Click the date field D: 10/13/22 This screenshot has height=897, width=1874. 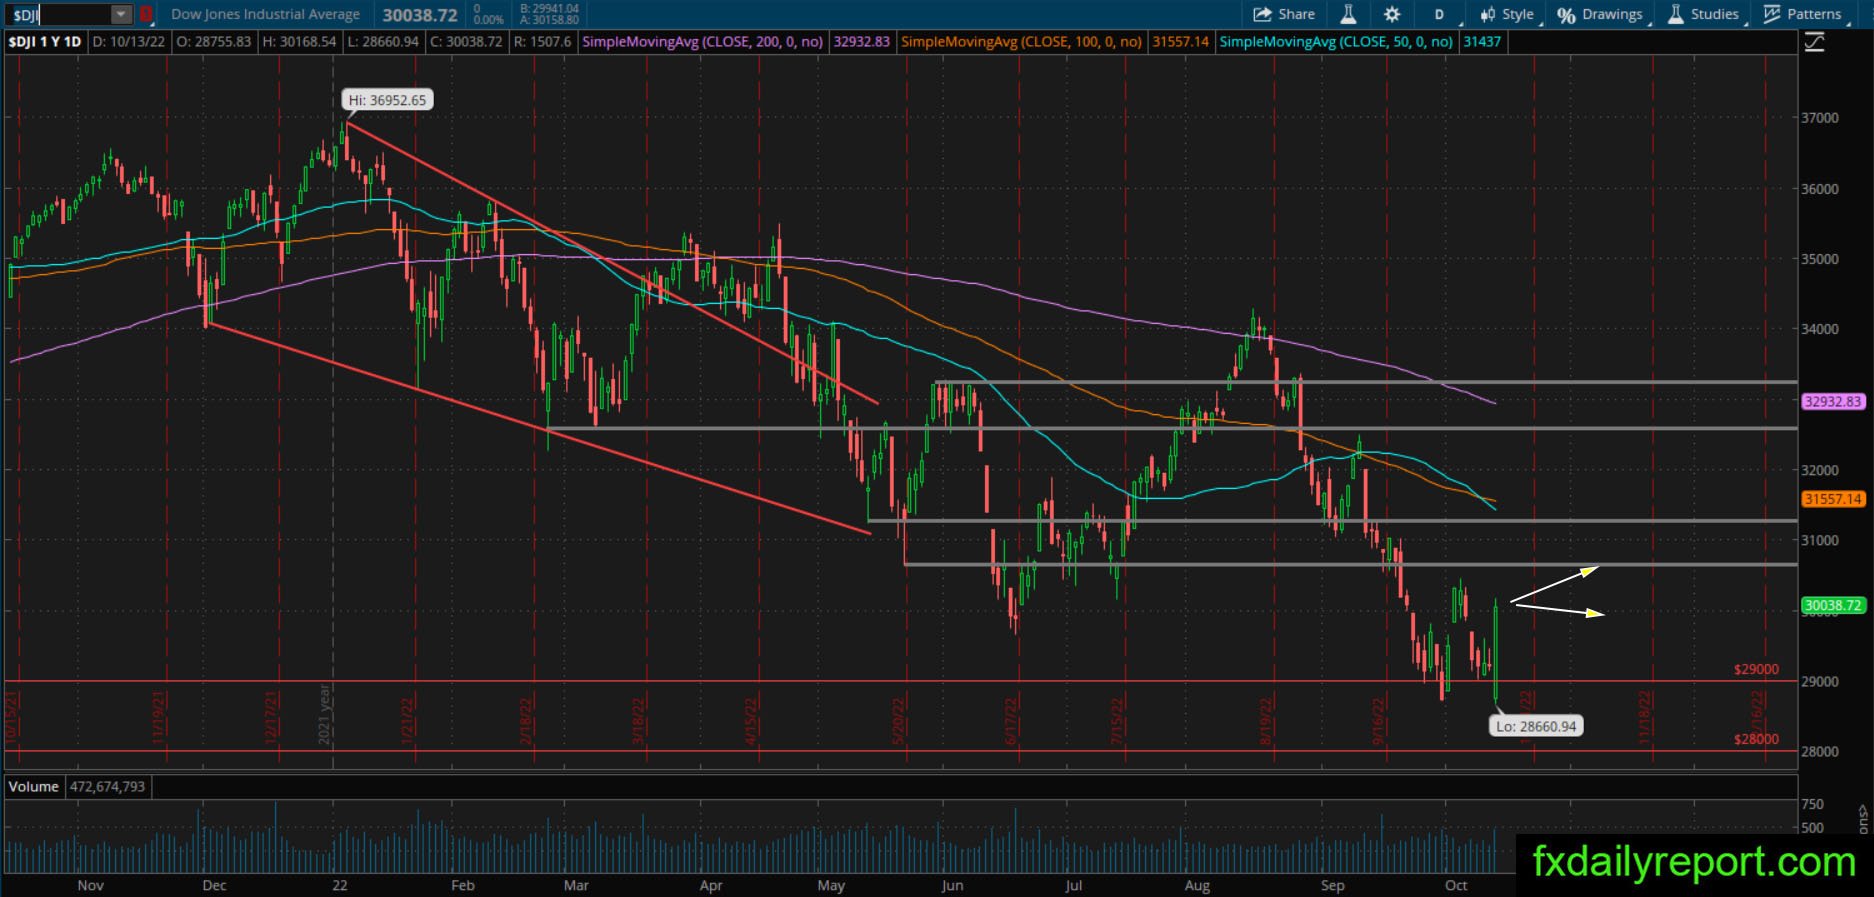(x=129, y=42)
